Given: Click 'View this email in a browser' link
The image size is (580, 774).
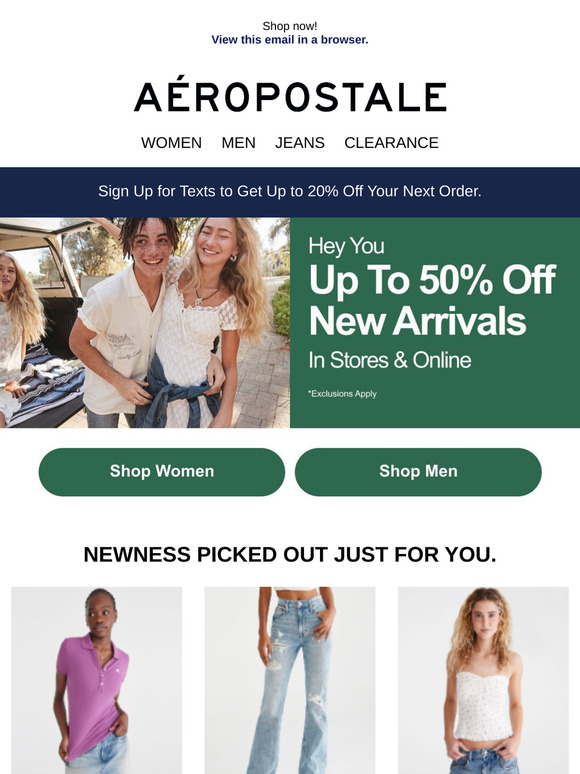Looking at the screenshot, I should point(290,39).
